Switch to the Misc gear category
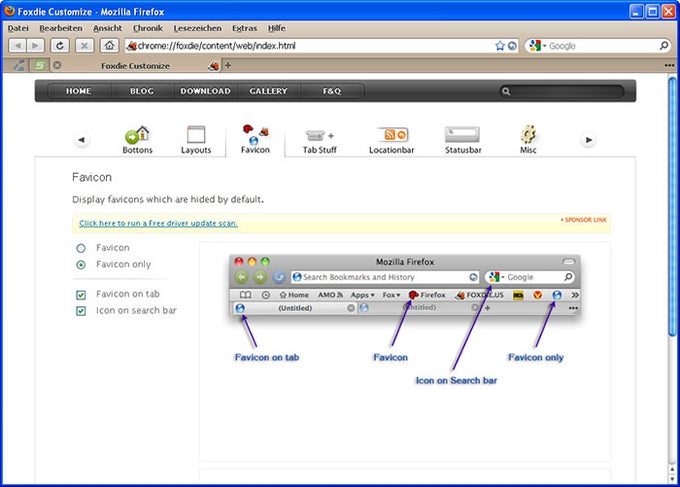The width and height of the screenshot is (680, 487). pyautogui.click(x=528, y=140)
